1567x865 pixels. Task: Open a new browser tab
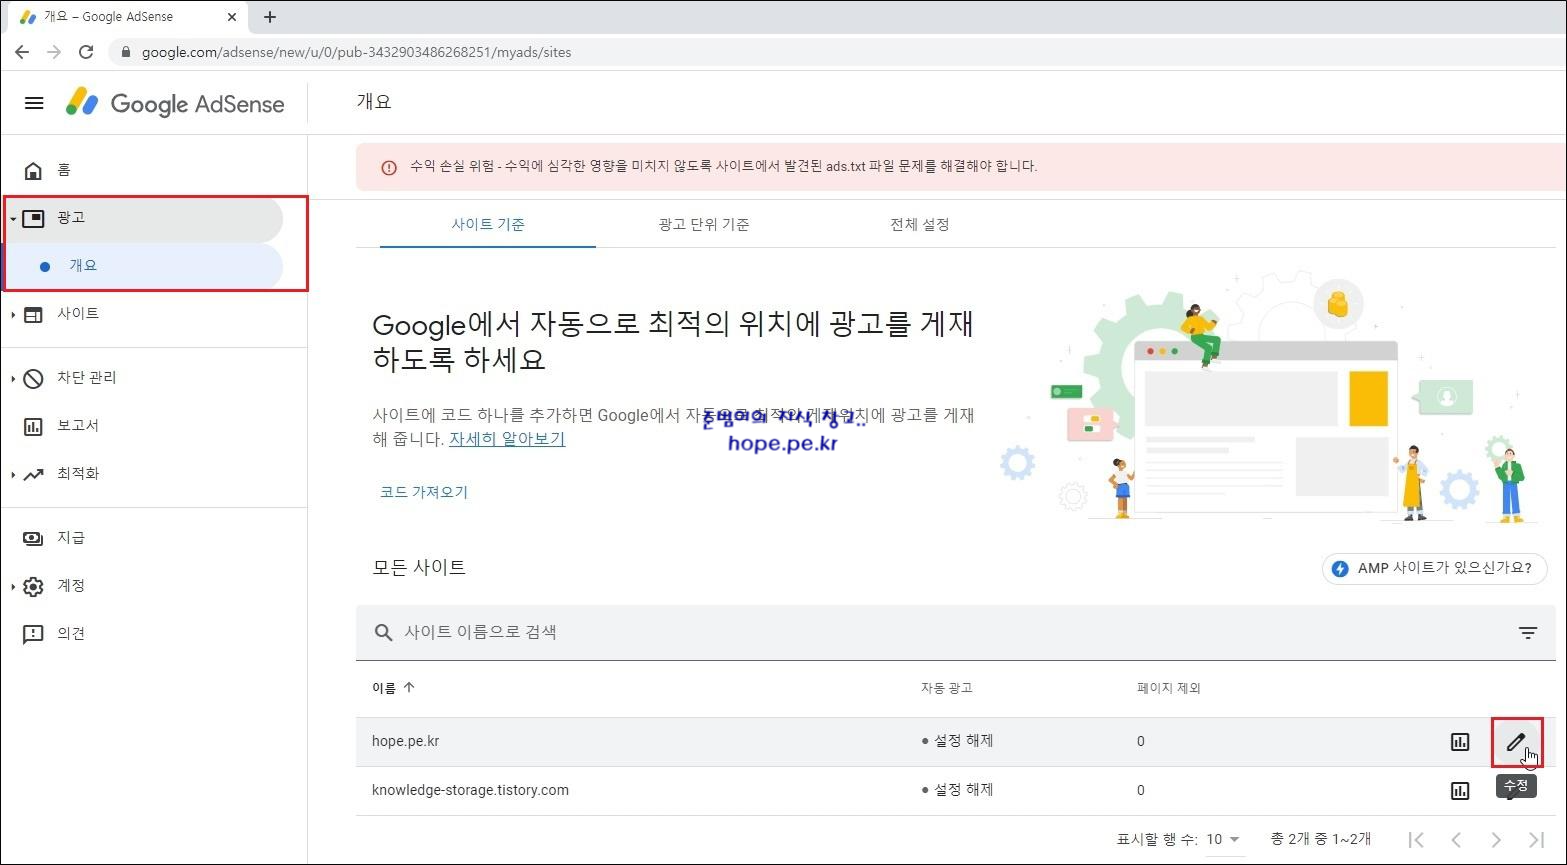coord(270,17)
